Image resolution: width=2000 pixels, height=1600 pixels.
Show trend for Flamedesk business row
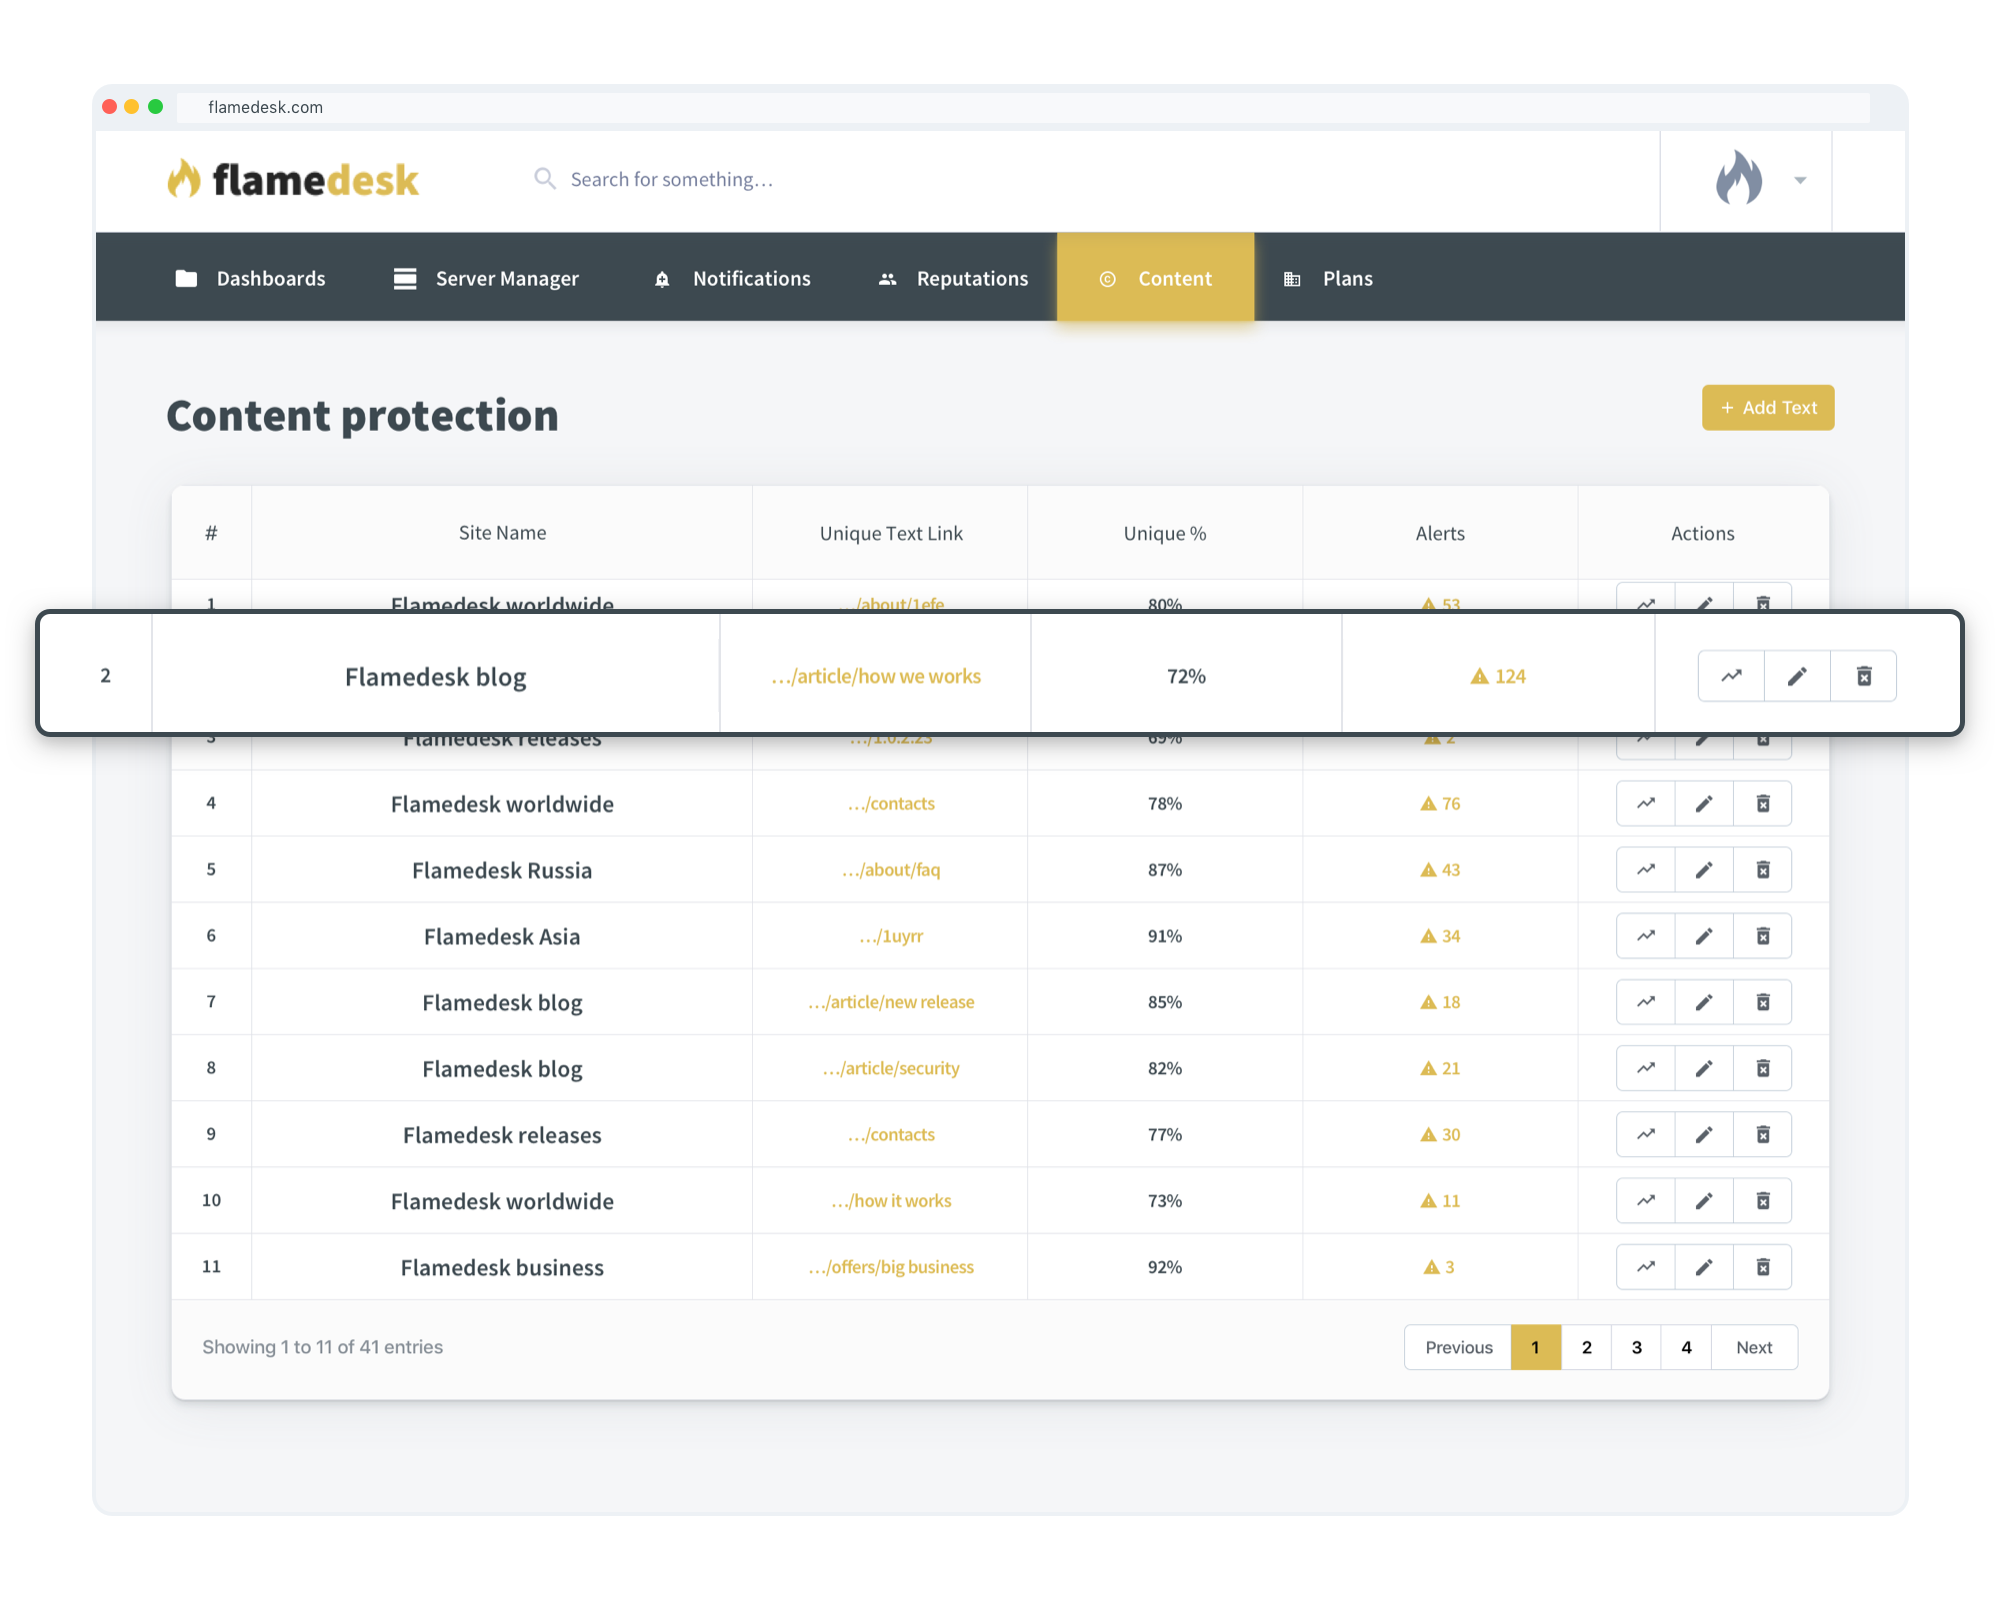pos(1646,1267)
